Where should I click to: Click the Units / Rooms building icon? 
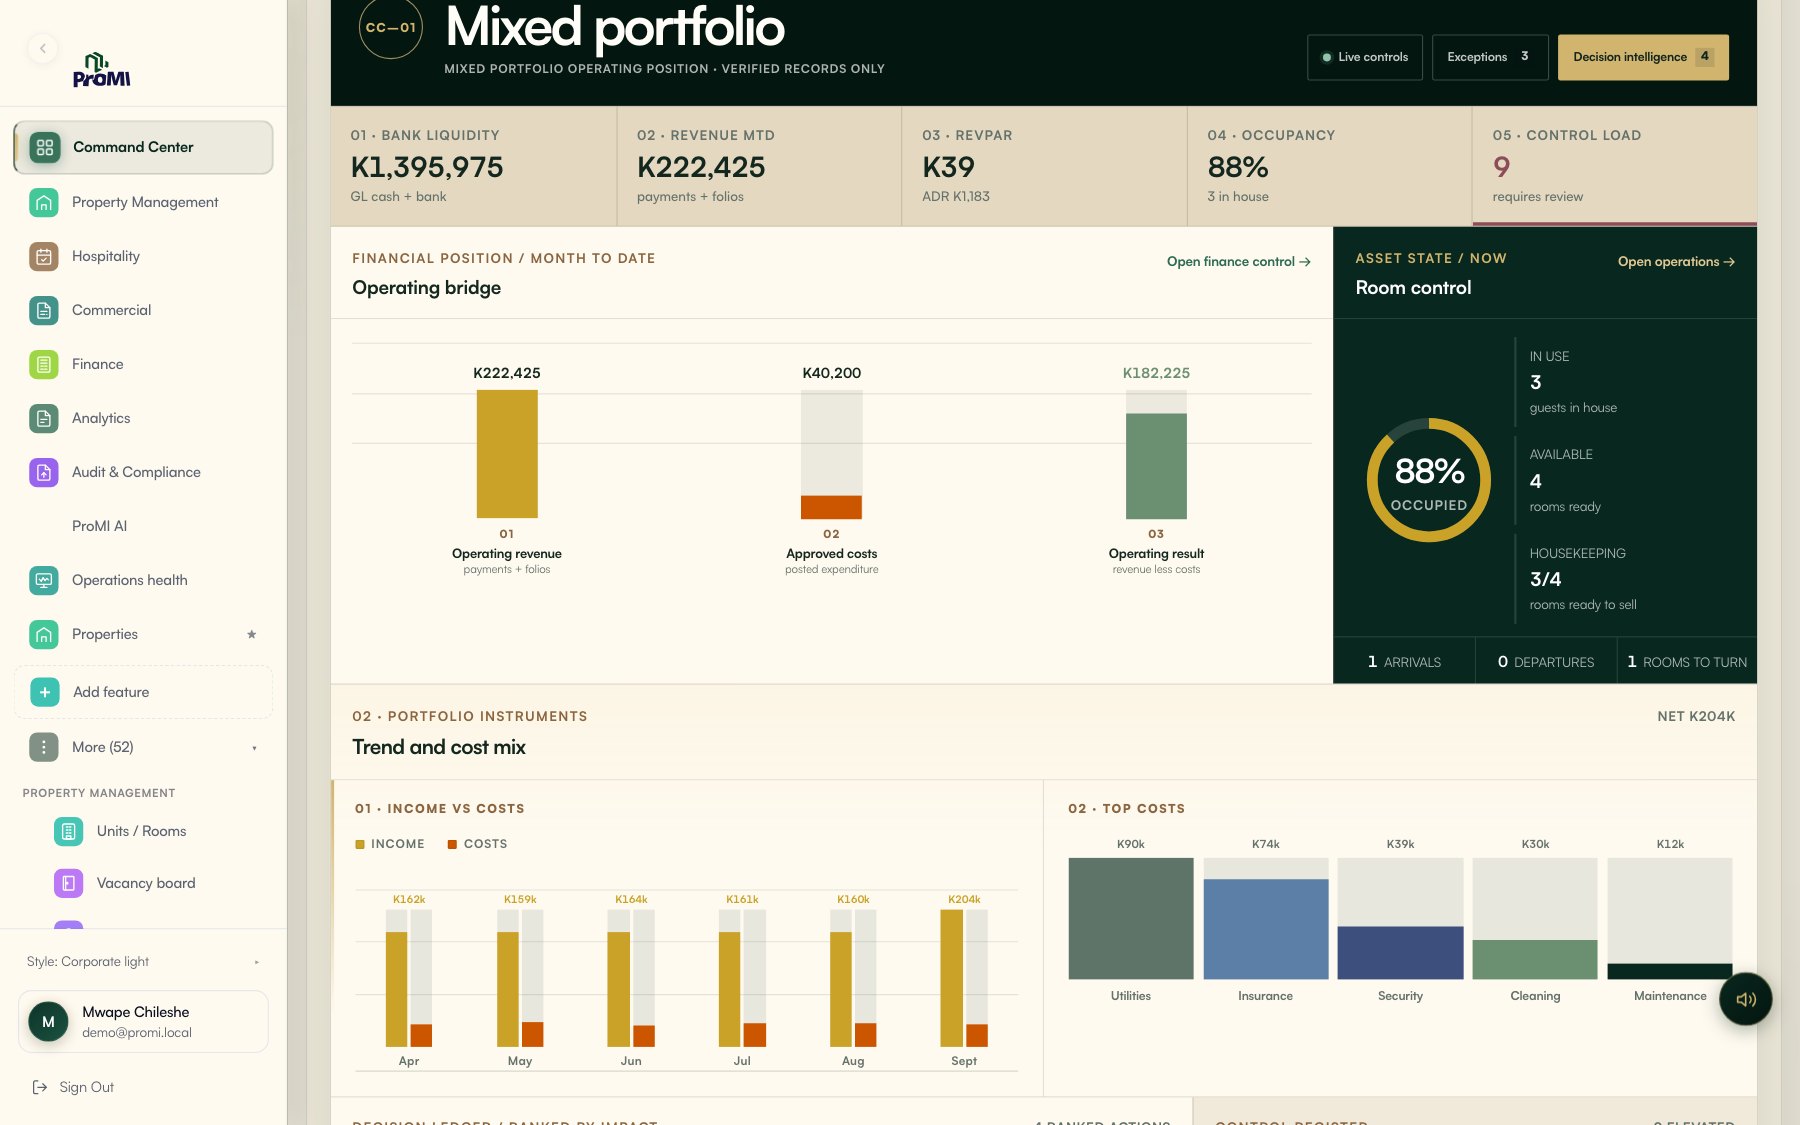(x=68, y=831)
